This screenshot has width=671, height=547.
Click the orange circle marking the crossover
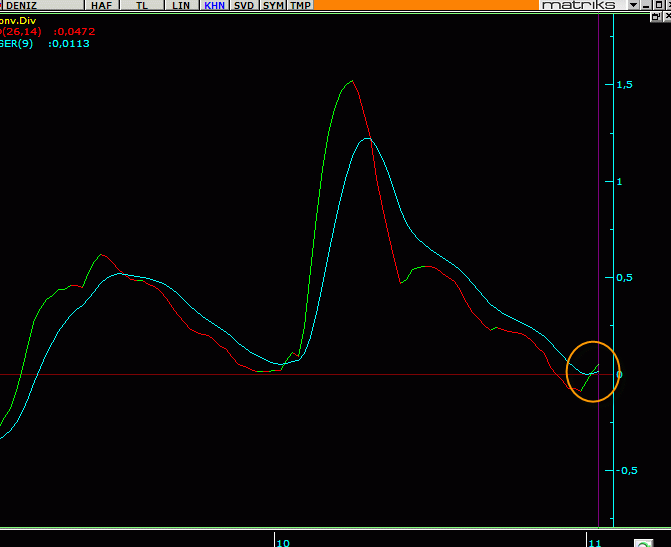pos(593,372)
